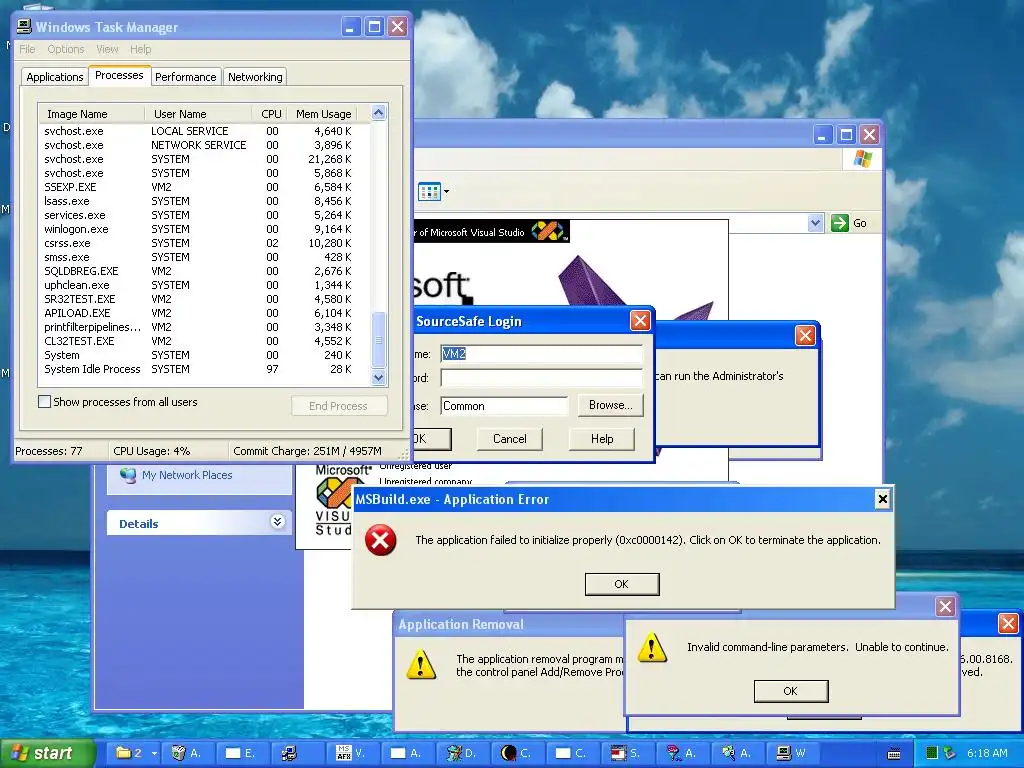Screen dimensions: 1024x768
Task: Switch to the Performance tab
Action: click(x=185, y=77)
